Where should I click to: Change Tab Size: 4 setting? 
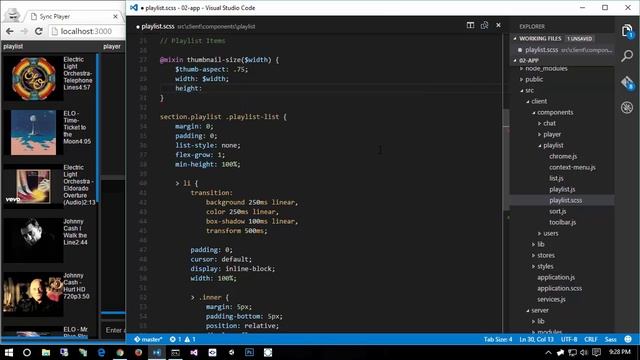tap(498, 339)
